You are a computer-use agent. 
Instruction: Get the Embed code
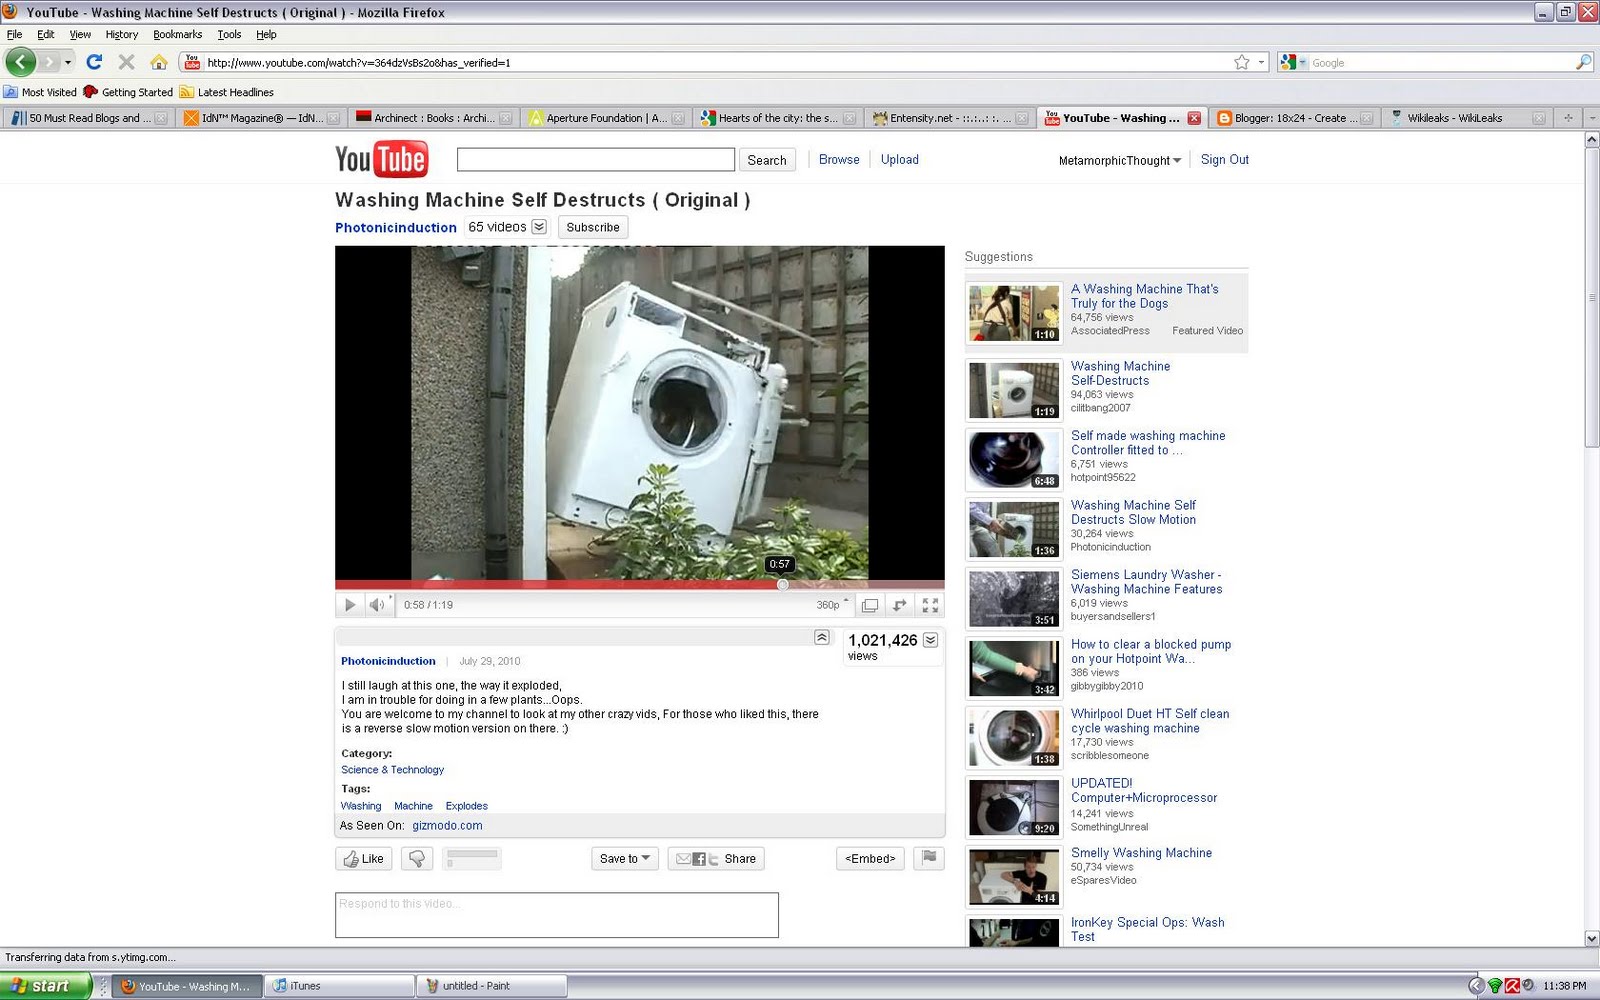(870, 859)
